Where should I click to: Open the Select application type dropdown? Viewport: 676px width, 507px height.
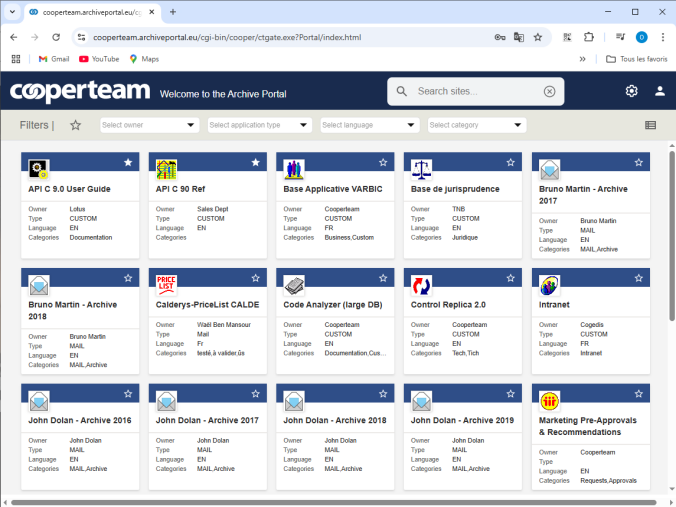[260, 125]
